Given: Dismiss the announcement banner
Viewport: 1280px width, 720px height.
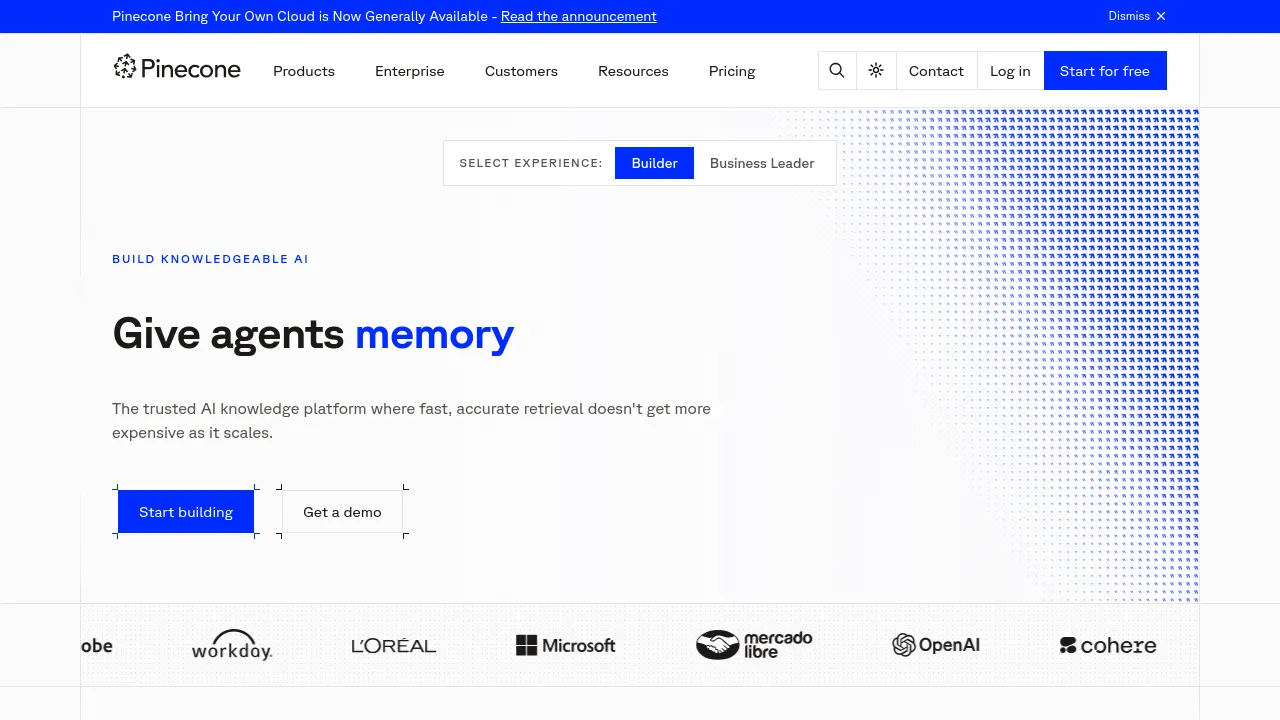Looking at the screenshot, I should (1137, 16).
